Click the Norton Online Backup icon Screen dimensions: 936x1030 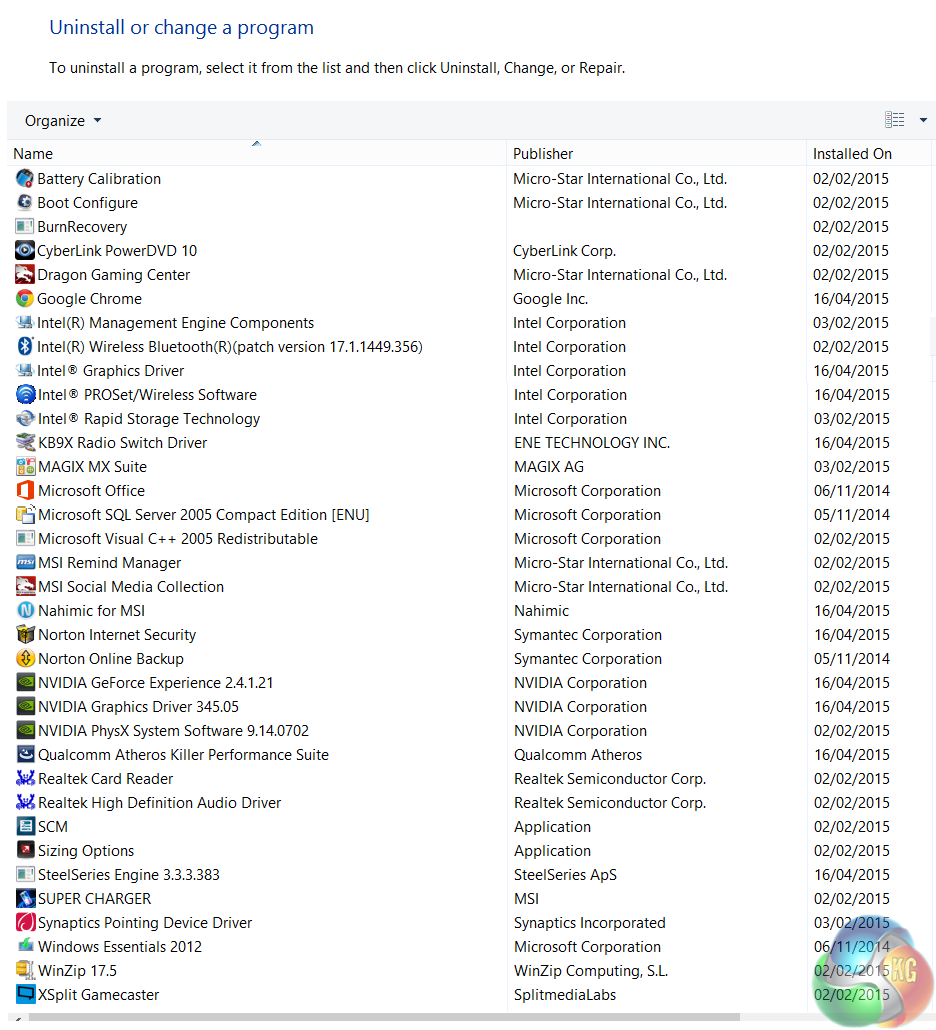[26, 658]
